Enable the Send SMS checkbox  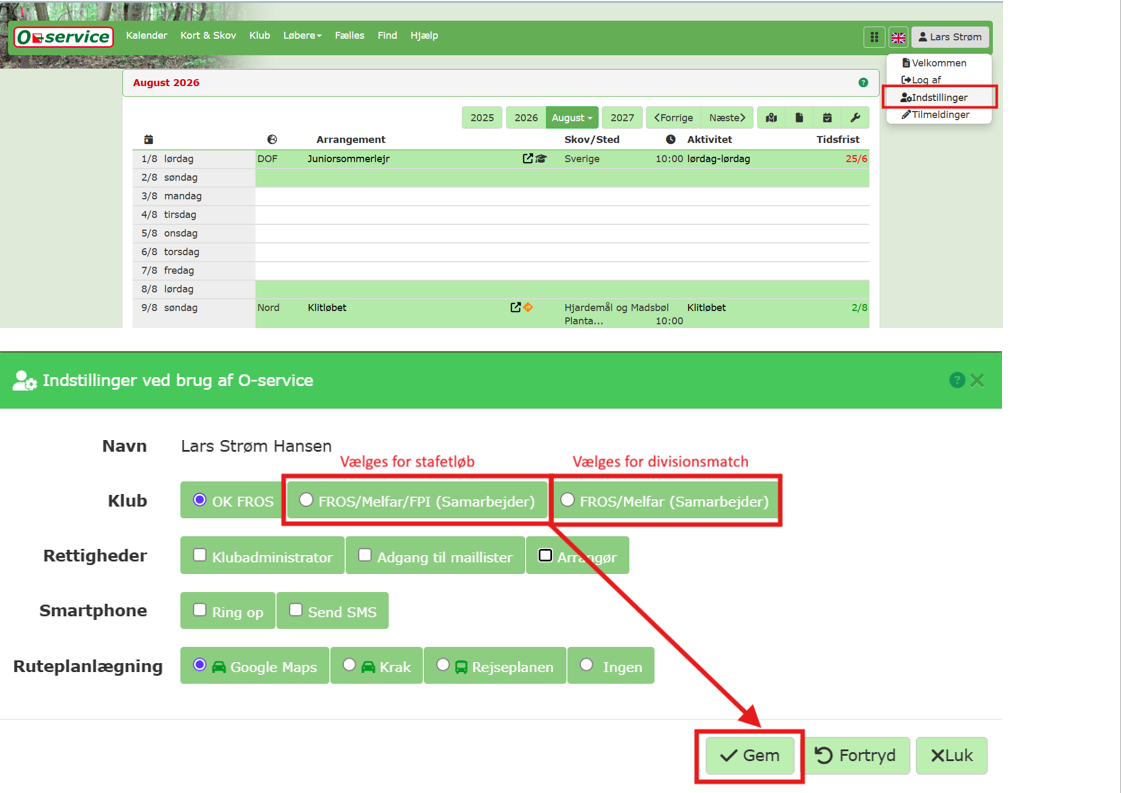pos(295,610)
